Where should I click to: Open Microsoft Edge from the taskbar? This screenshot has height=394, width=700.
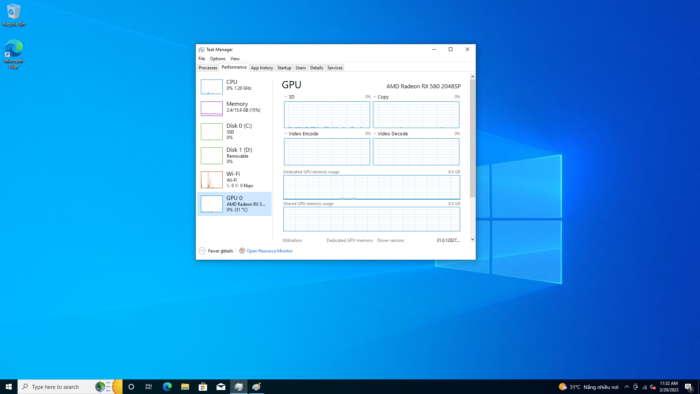coord(167,387)
